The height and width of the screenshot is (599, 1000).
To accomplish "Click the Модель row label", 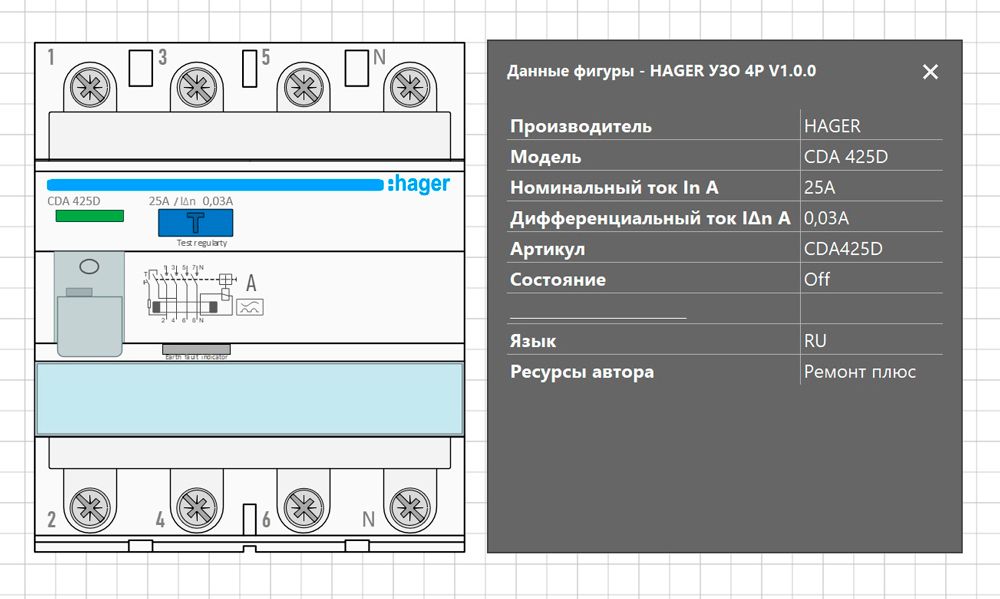I will [x=546, y=157].
